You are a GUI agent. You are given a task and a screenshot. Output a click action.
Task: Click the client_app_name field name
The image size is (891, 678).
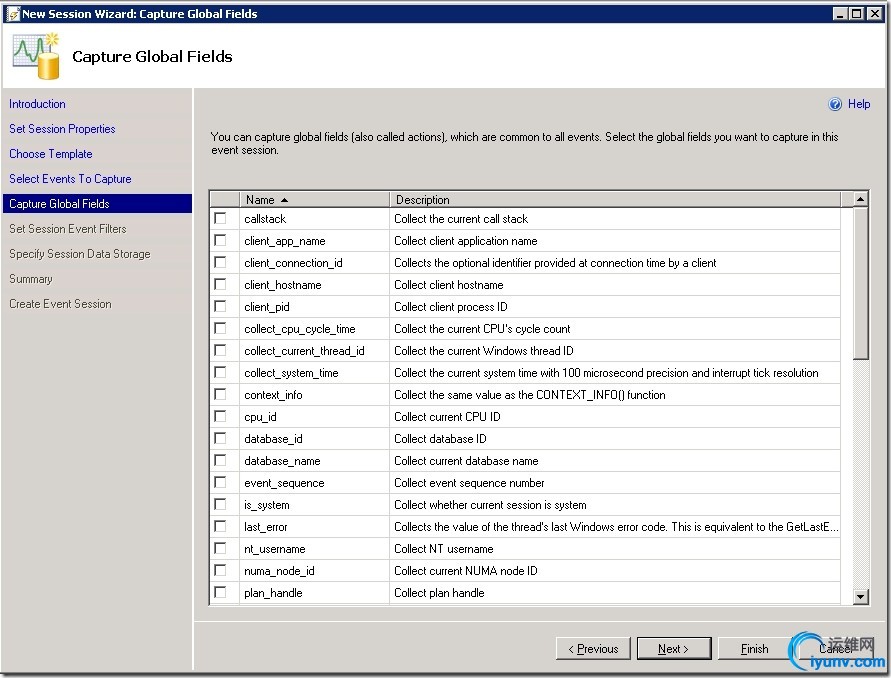(285, 241)
